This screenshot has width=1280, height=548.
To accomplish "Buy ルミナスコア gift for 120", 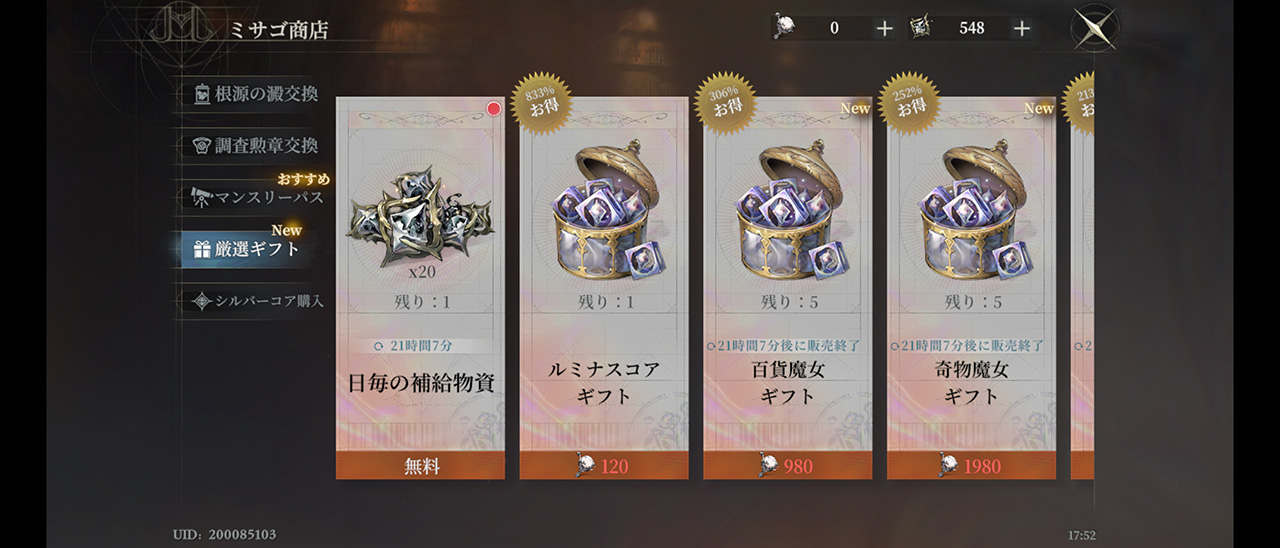I will [x=604, y=466].
